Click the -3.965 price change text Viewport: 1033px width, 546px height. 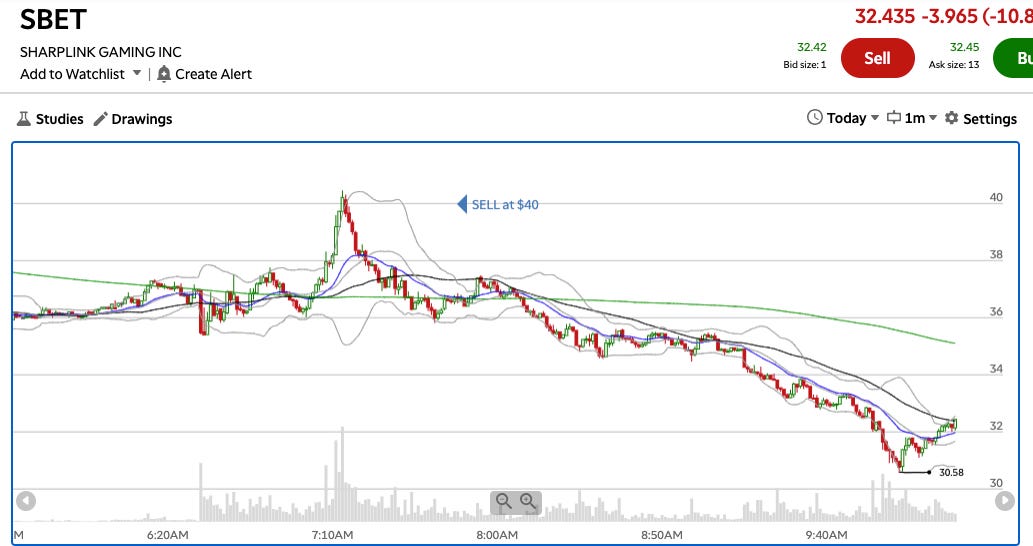point(949,16)
